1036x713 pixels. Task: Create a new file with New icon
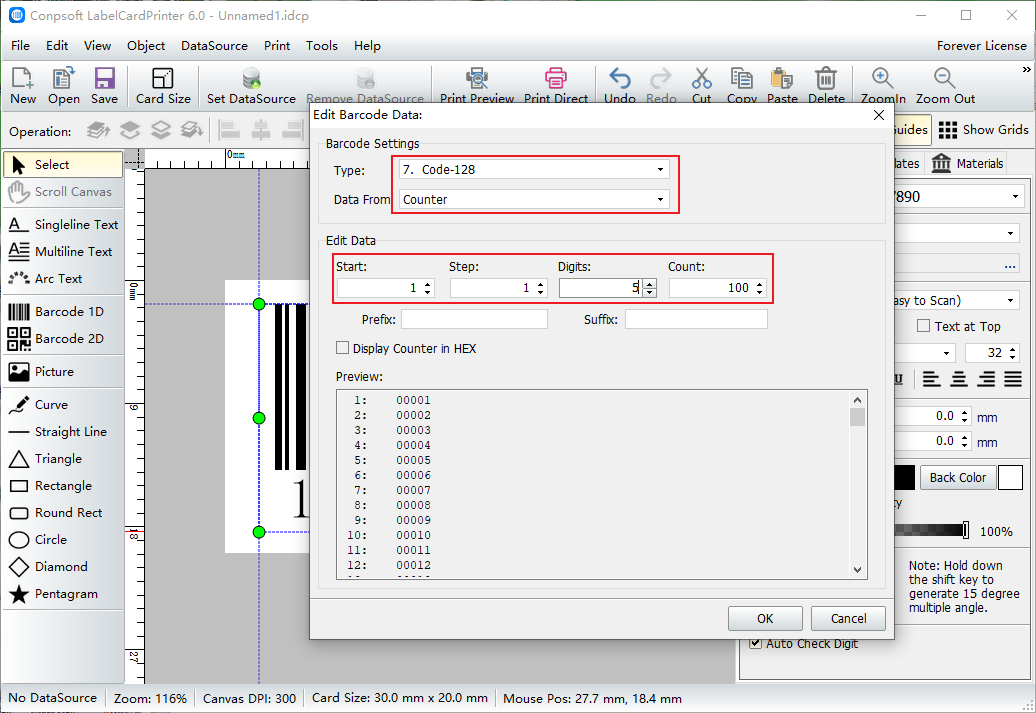click(x=22, y=86)
